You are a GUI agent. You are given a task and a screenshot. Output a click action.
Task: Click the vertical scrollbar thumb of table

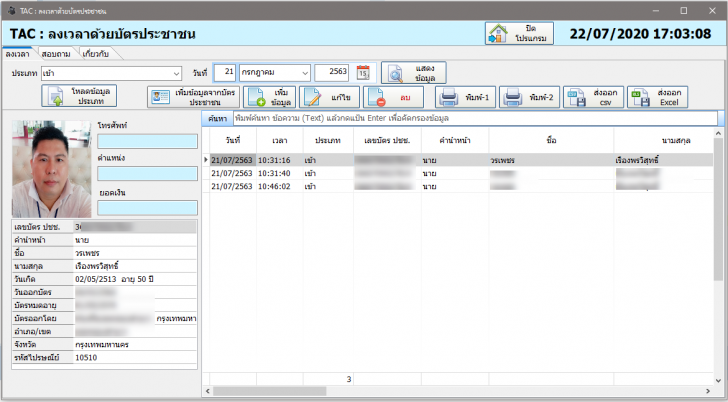(719, 209)
